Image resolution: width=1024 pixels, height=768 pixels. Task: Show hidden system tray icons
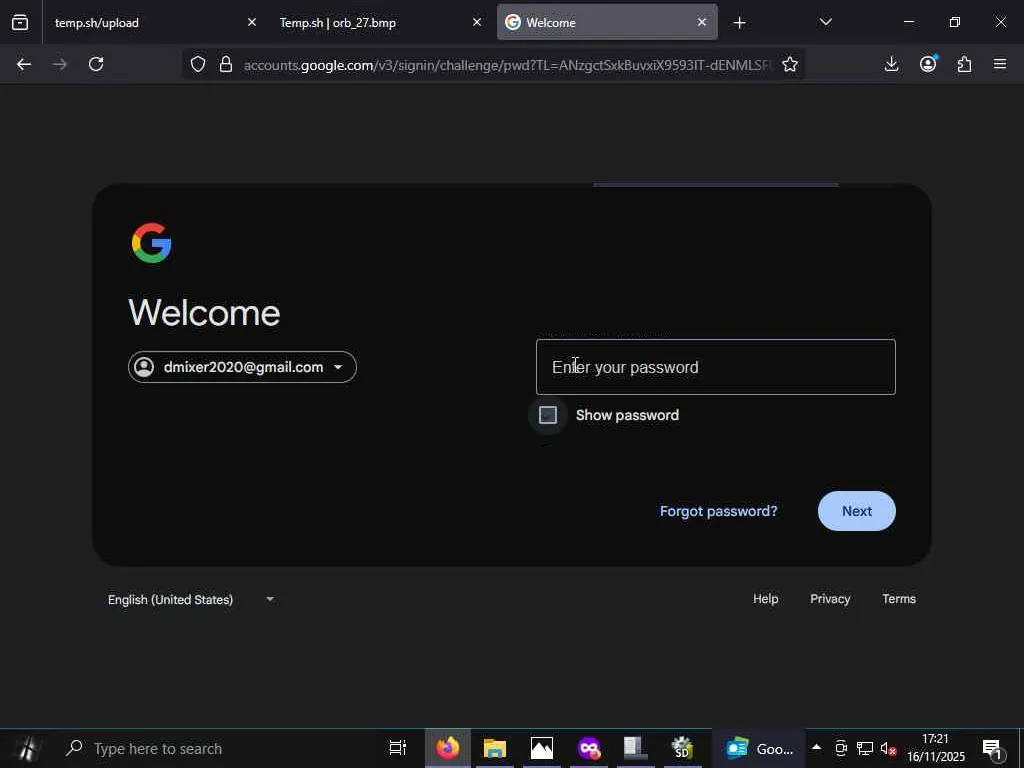816,747
